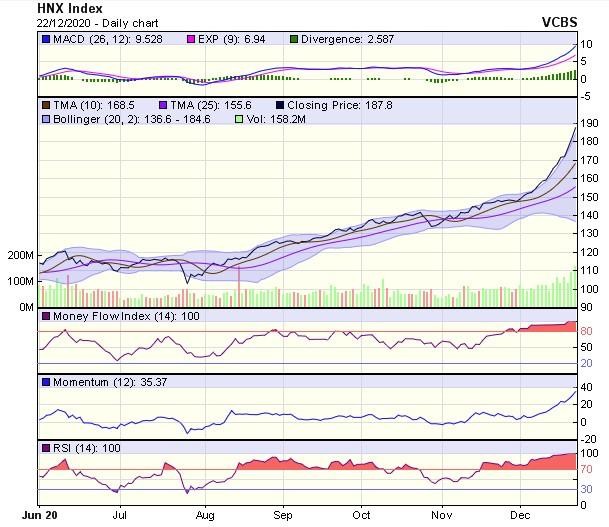
Task: Click the dark Closing Price legend square
Action: [279, 105]
